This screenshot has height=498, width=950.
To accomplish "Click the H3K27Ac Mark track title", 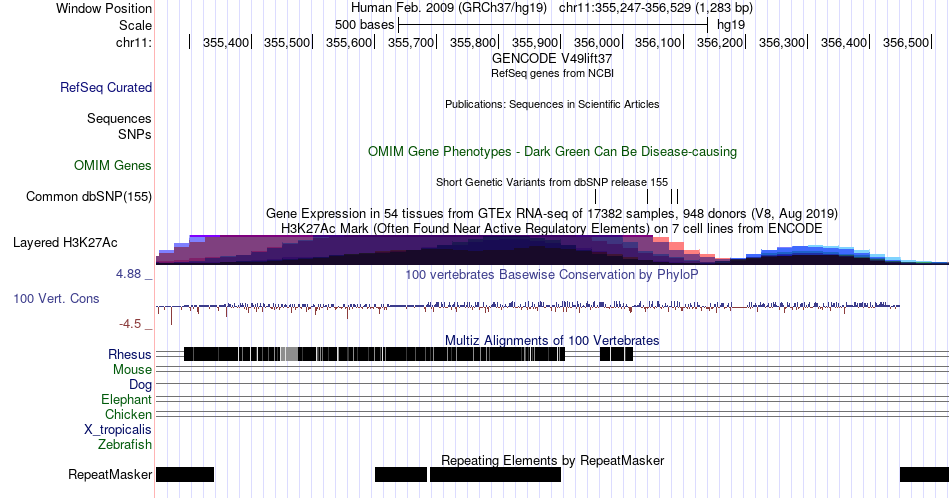I will tap(552, 228).
